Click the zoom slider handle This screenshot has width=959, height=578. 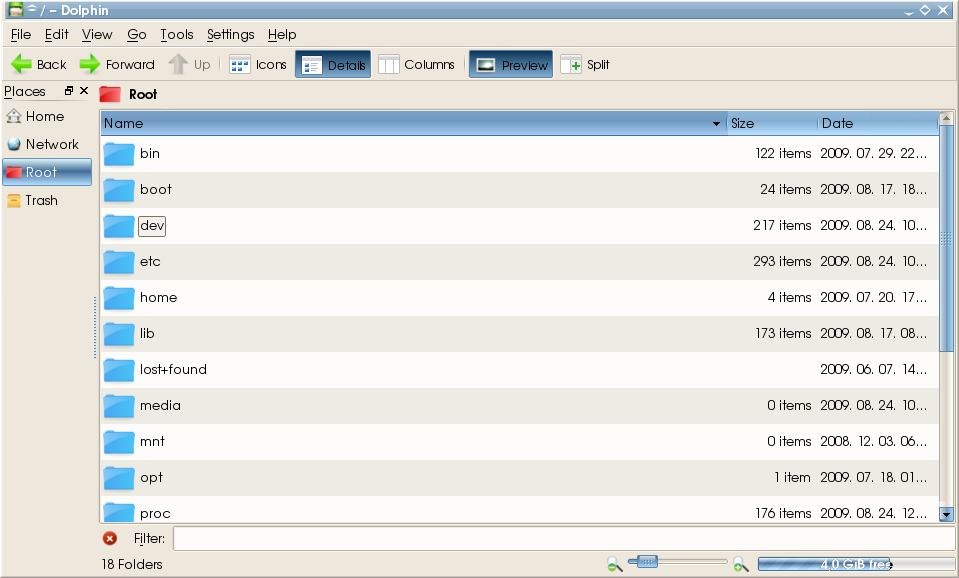(647, 561)
